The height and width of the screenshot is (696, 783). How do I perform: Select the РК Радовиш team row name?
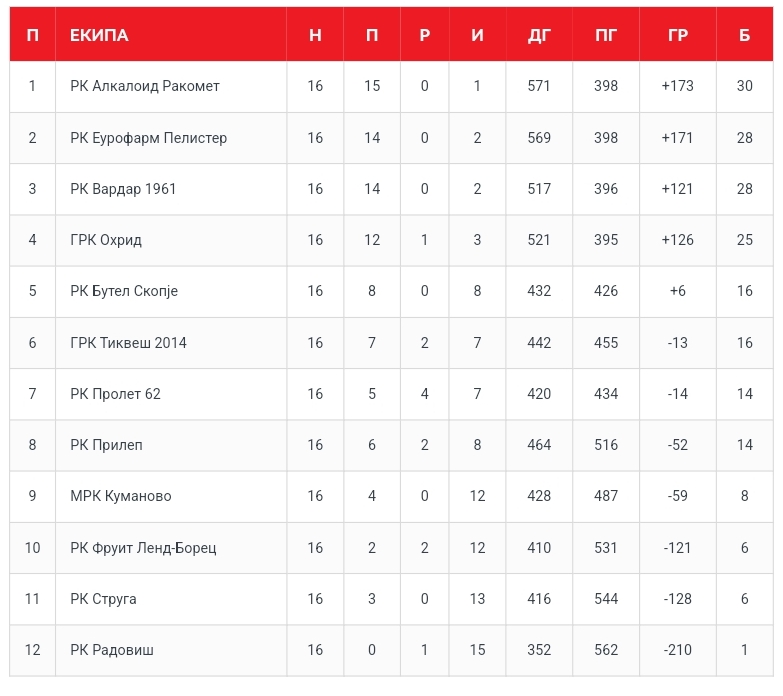coord(110,650)
